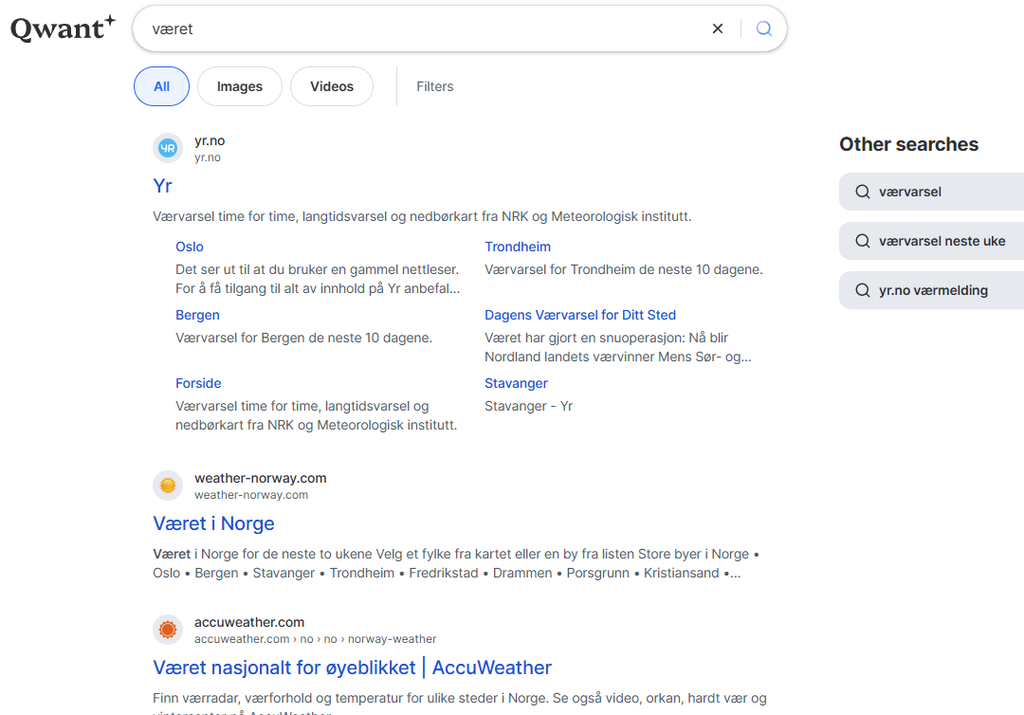
Task: Search suggestion 'værvarsel neste uke'
Action: [x=931, y=241]
